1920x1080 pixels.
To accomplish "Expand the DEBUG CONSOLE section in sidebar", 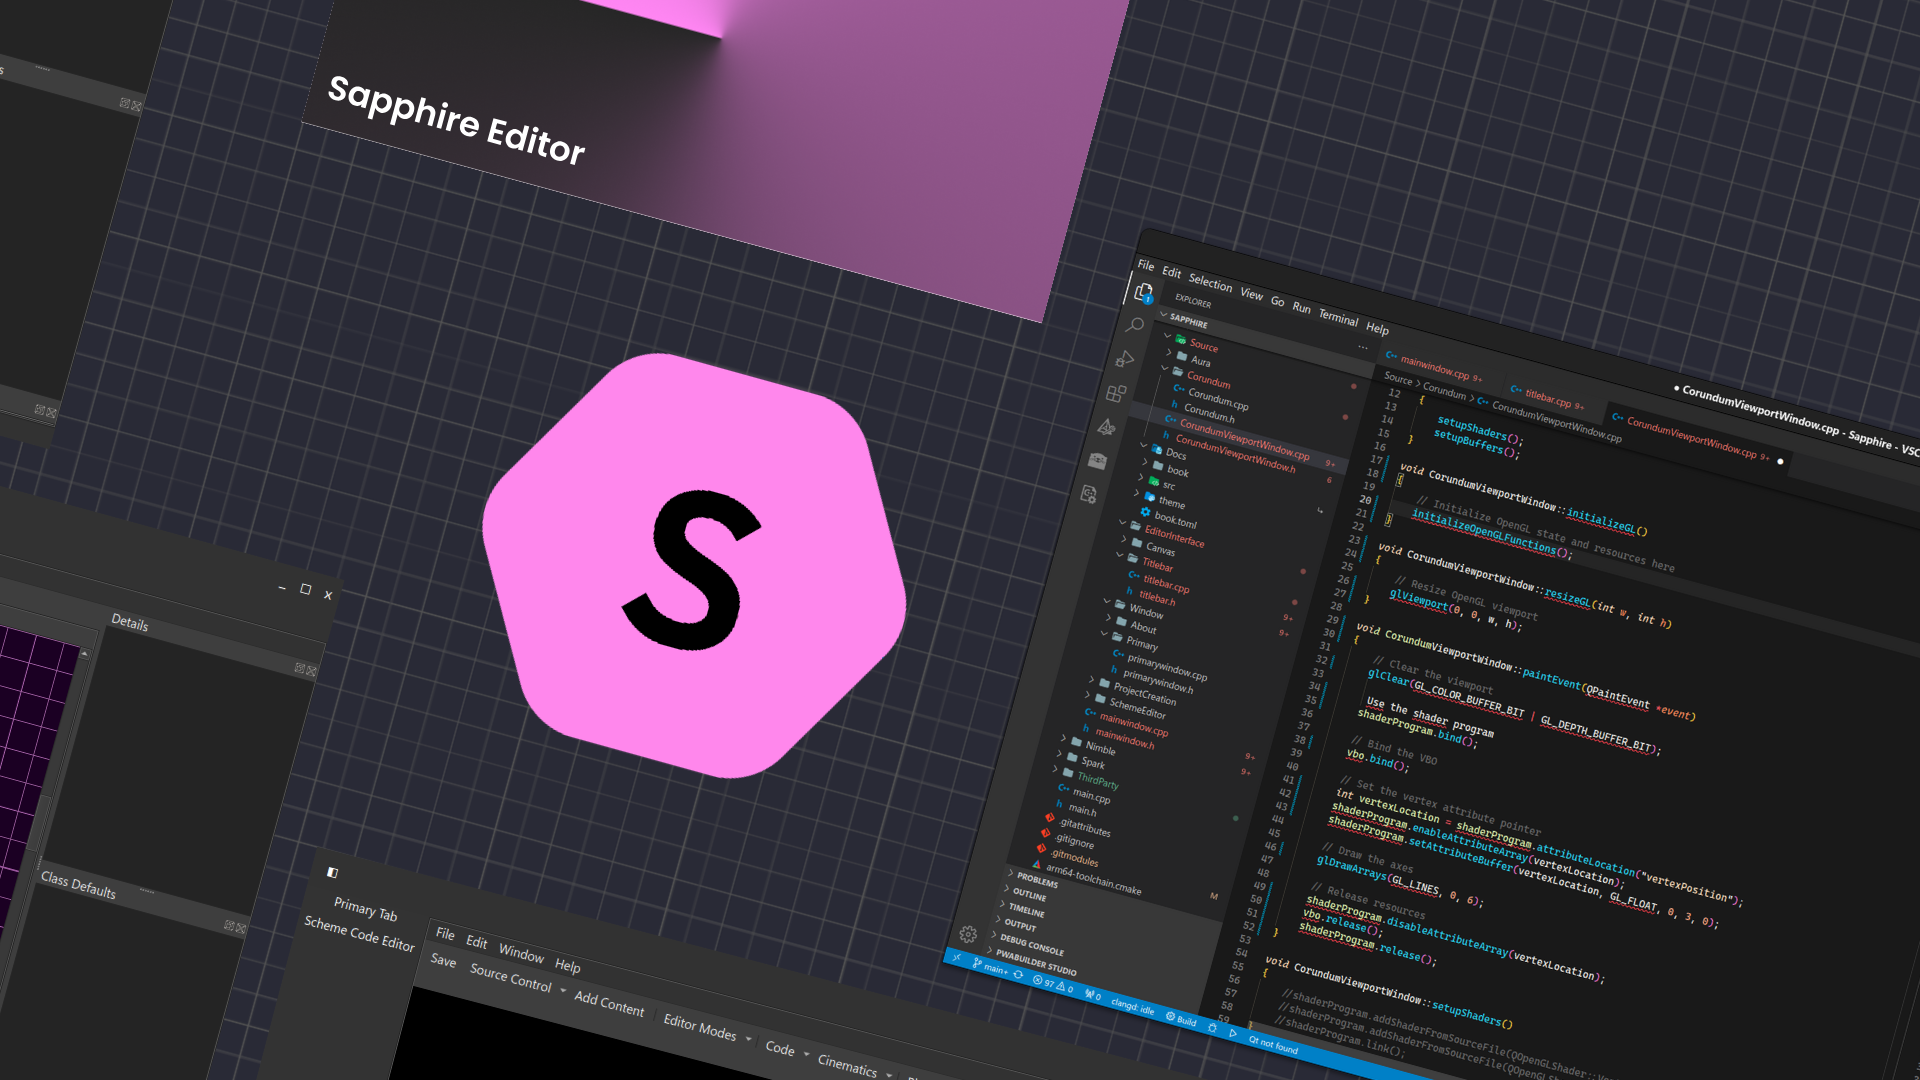I will 995,936.
